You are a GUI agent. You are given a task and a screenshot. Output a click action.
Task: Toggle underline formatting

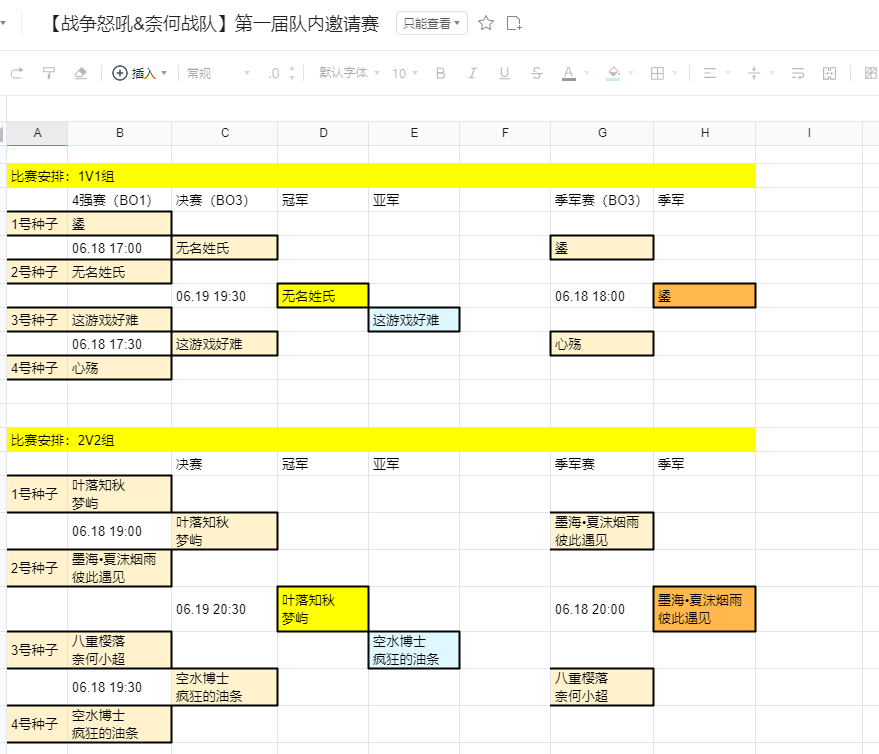pyautogui.click(x=505, y=73)
